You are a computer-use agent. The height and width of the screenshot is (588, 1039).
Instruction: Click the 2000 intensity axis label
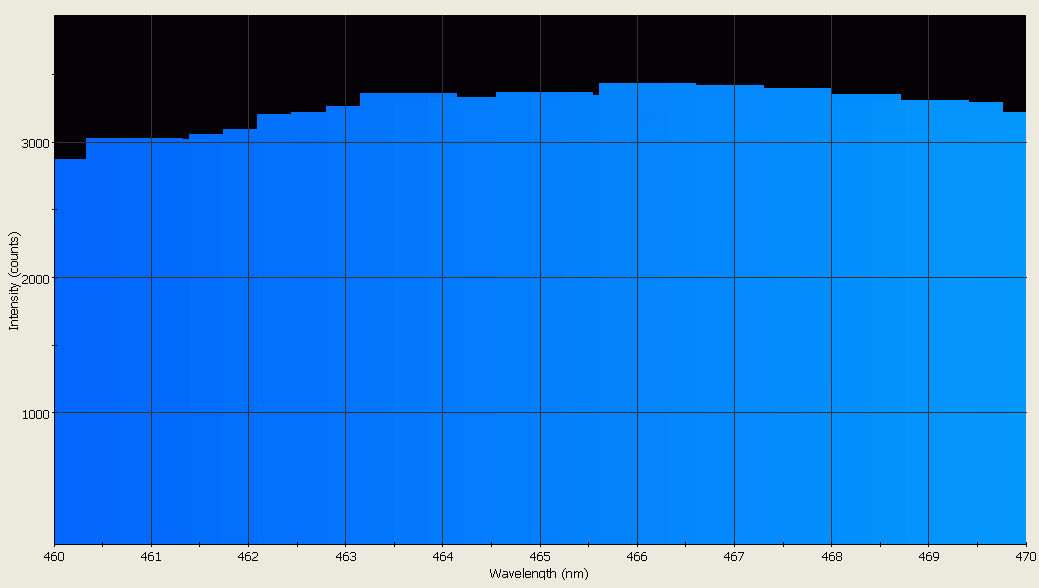point(36,277)
